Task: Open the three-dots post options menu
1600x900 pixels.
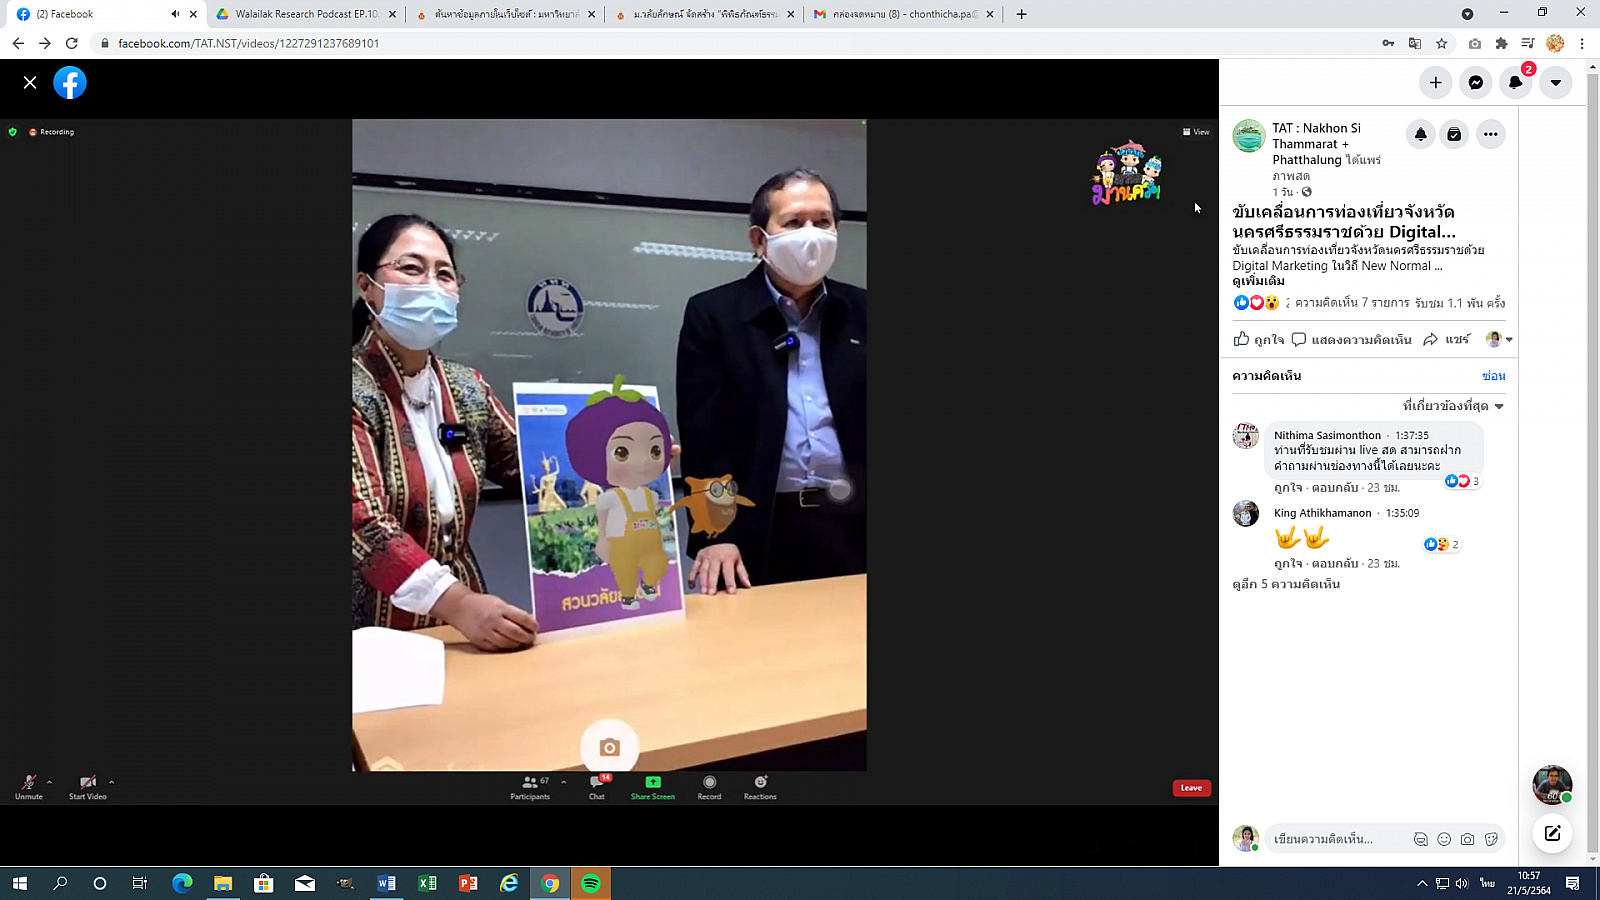Action: tap(1490, 134)
